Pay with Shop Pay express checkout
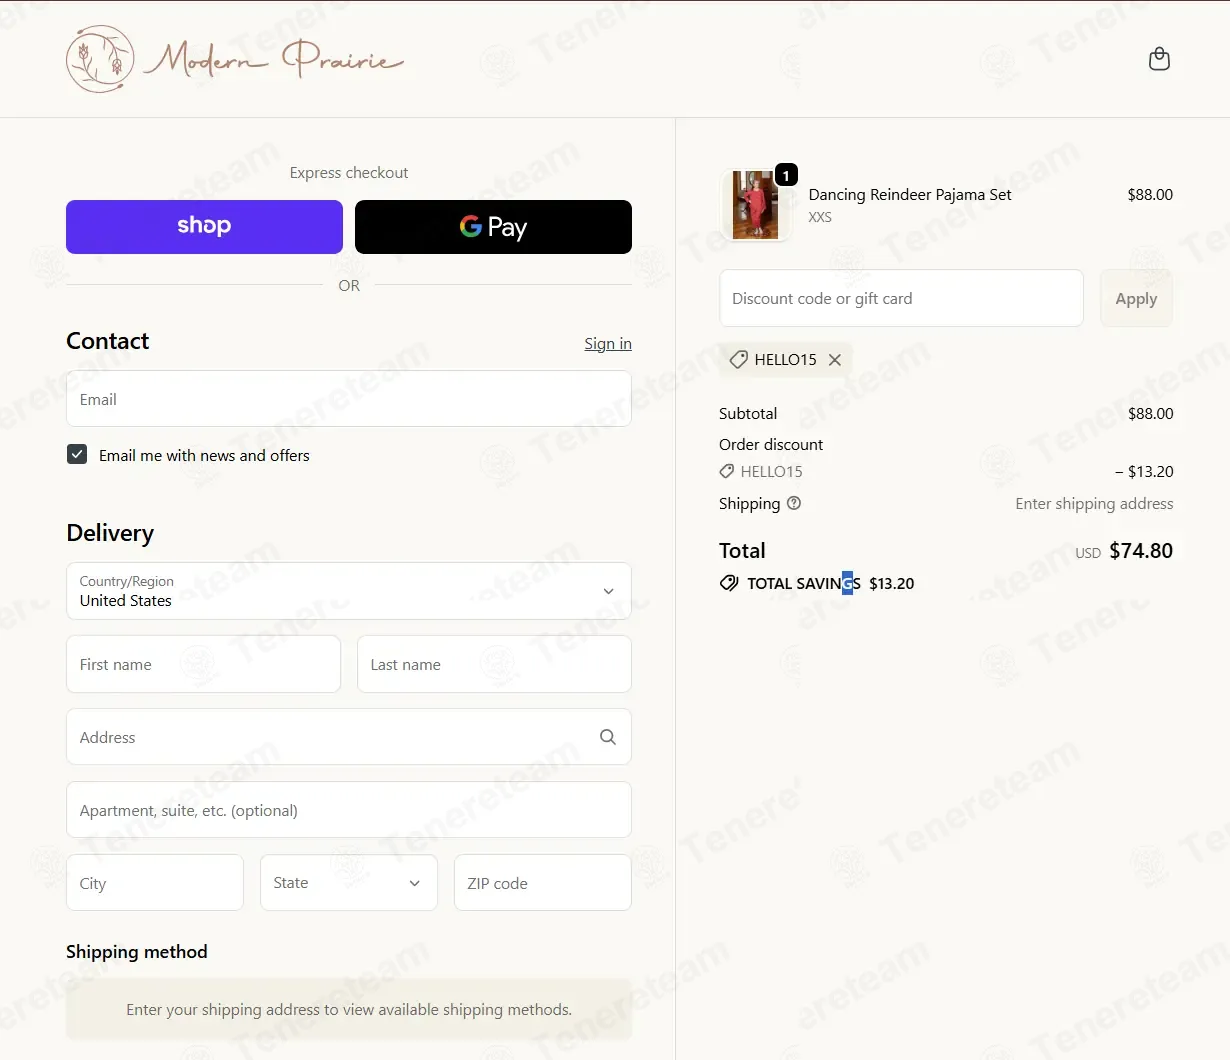This screenshot has width=1230, height=1060. tap(204, 227)
